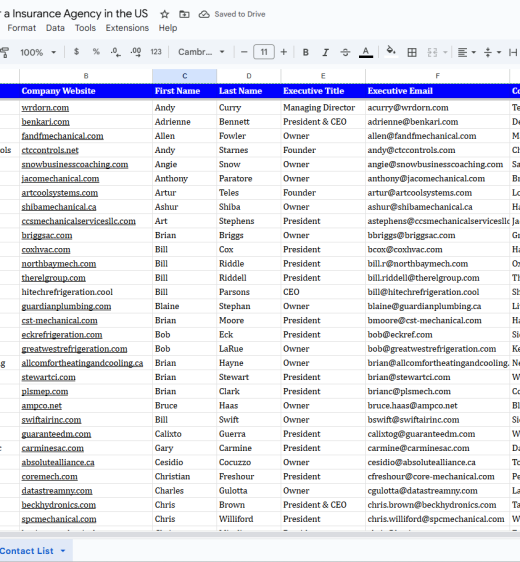Image resolution: width=520 pixels, height=562 pixels.
Task: Toggle italic formatting
Action: (325, 52)
